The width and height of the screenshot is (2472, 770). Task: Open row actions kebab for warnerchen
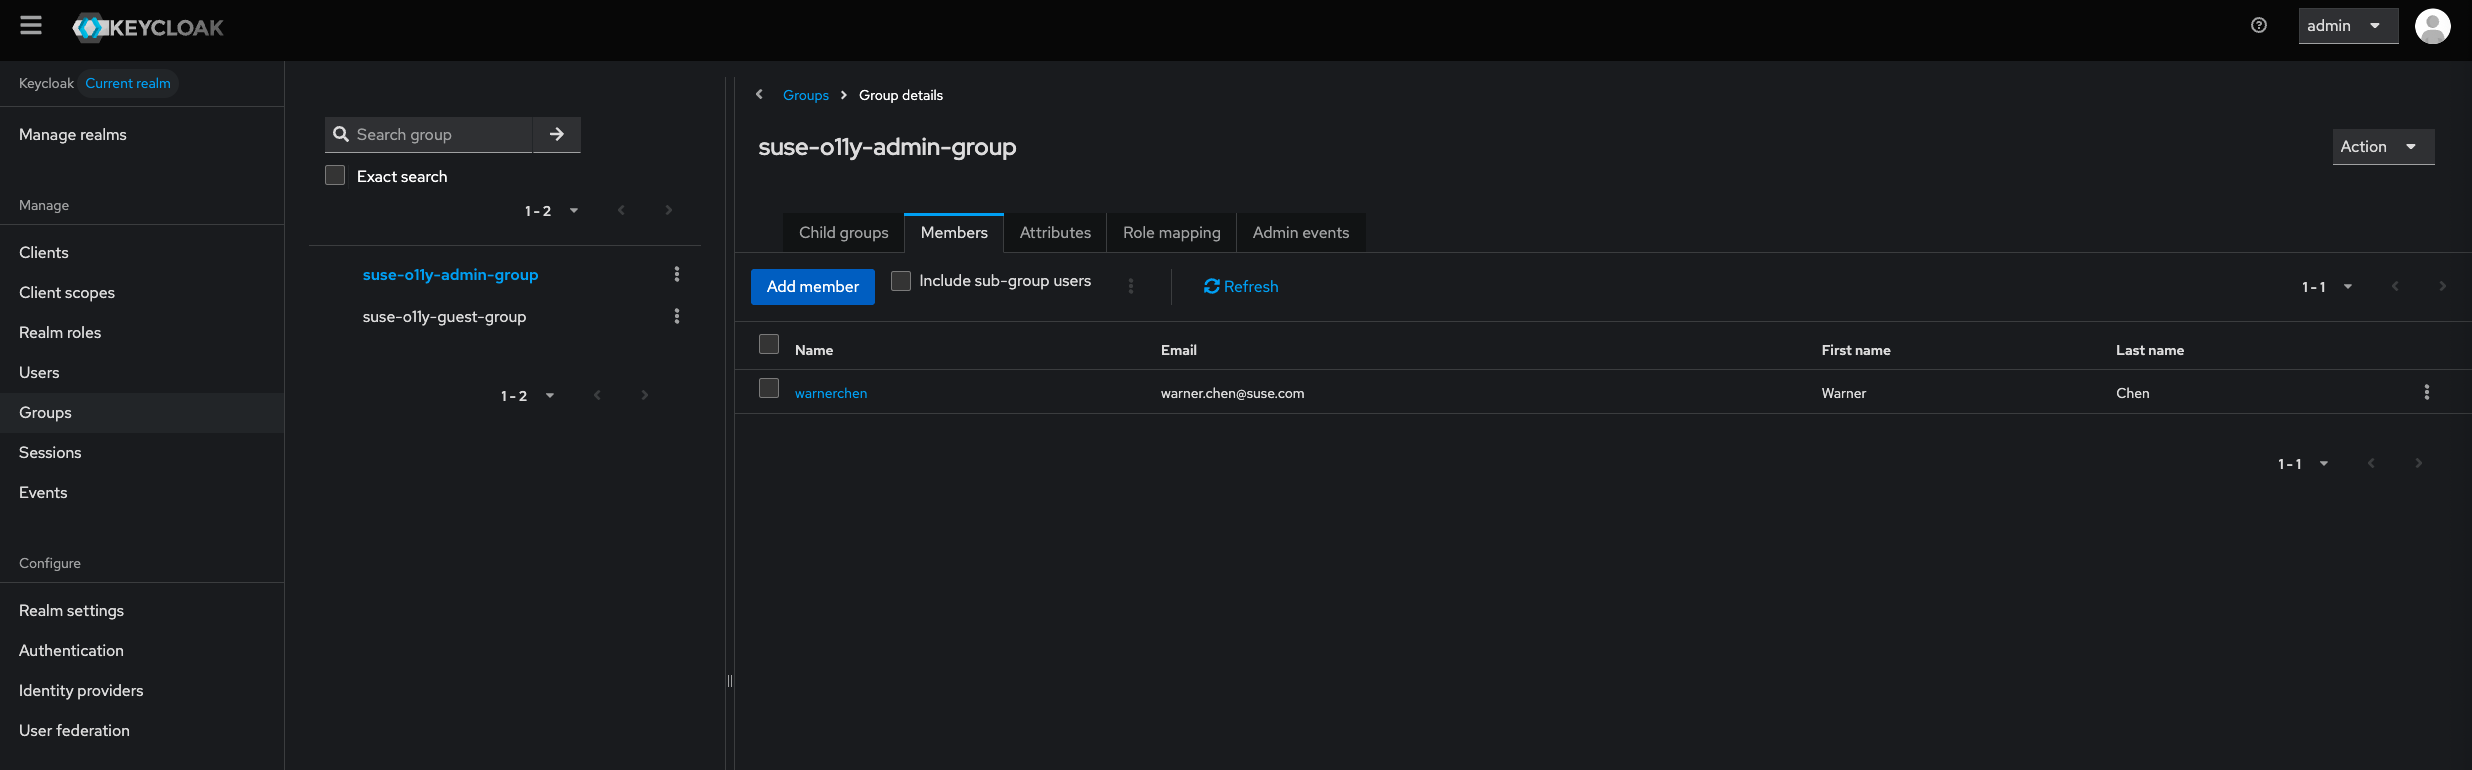[2426, 392]
